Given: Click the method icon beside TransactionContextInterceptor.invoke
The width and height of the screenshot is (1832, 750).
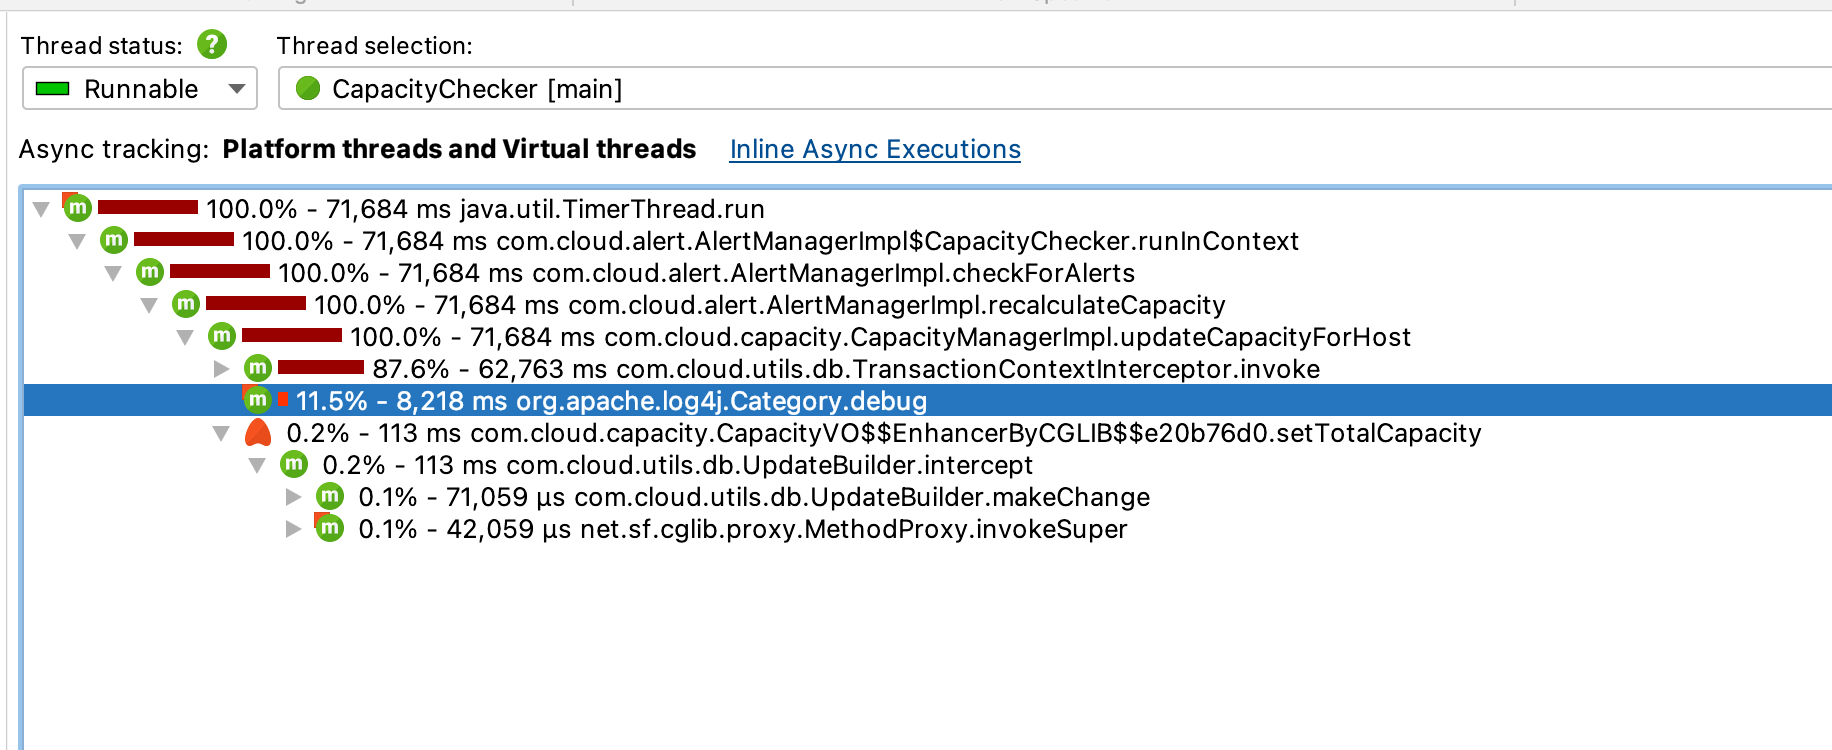Looking at the screenshot, I should (258, 368).
